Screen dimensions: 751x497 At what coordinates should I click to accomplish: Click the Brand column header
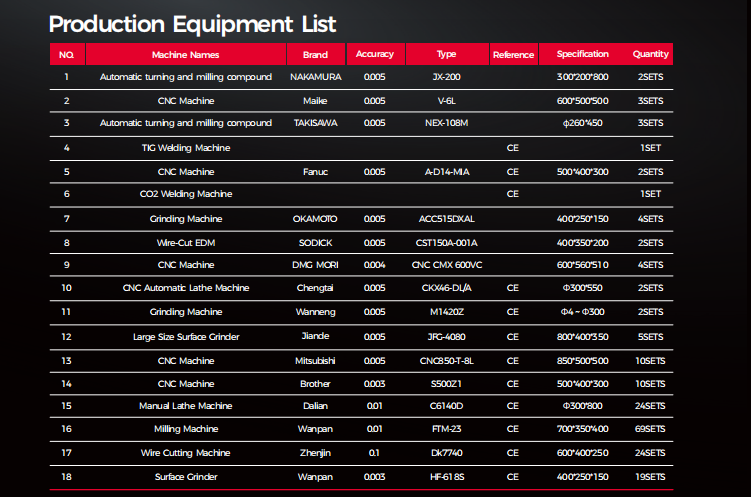[314, 54]
